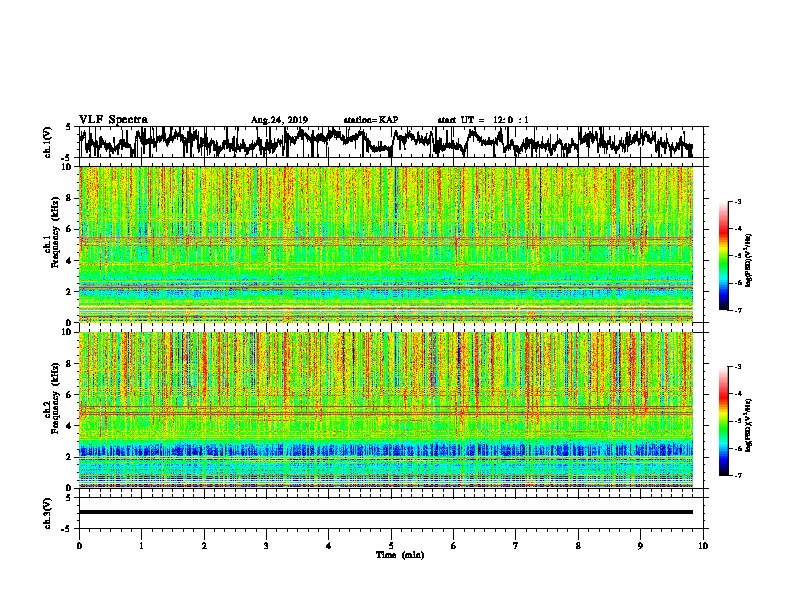The width and height of the screenshot is (792, 612).
Task: Select the "Aug.24, 2019" date label
Action: coord(279,120)
